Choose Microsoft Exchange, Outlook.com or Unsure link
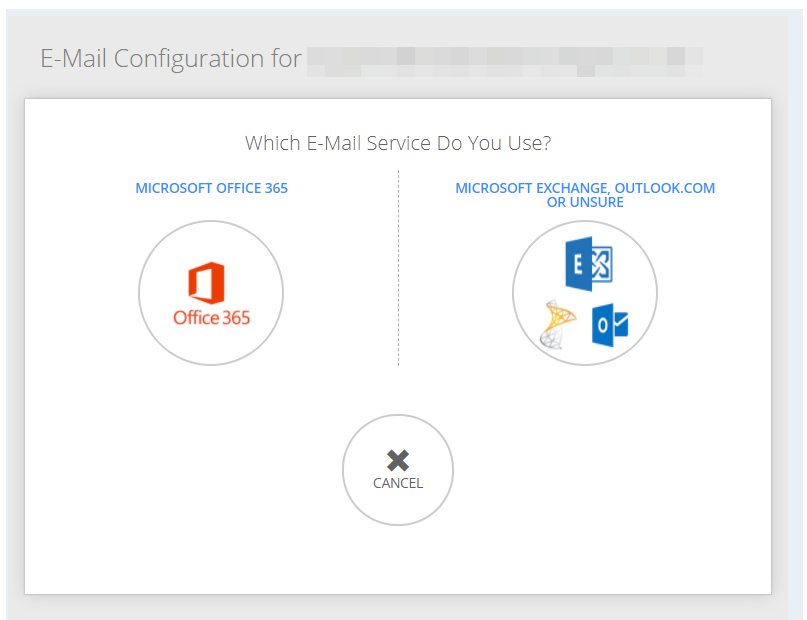Viewport: 807px width, 620px height. (585, 195)
